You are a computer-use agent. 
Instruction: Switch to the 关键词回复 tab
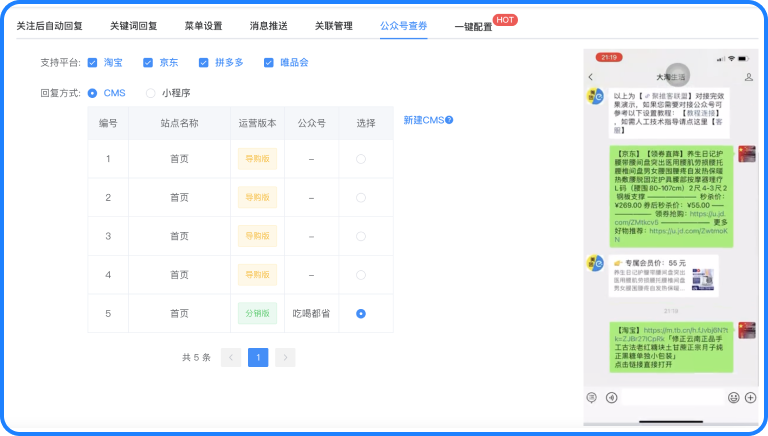tap(138, 25)
